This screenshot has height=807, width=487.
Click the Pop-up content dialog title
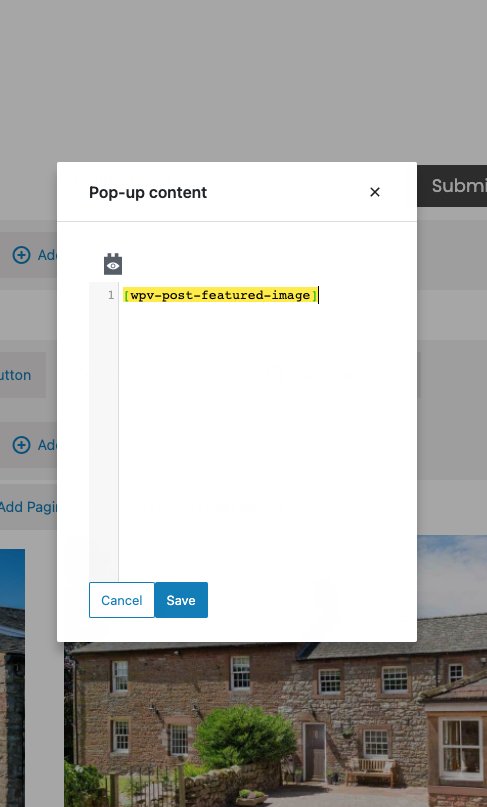(x=148, y=192)
